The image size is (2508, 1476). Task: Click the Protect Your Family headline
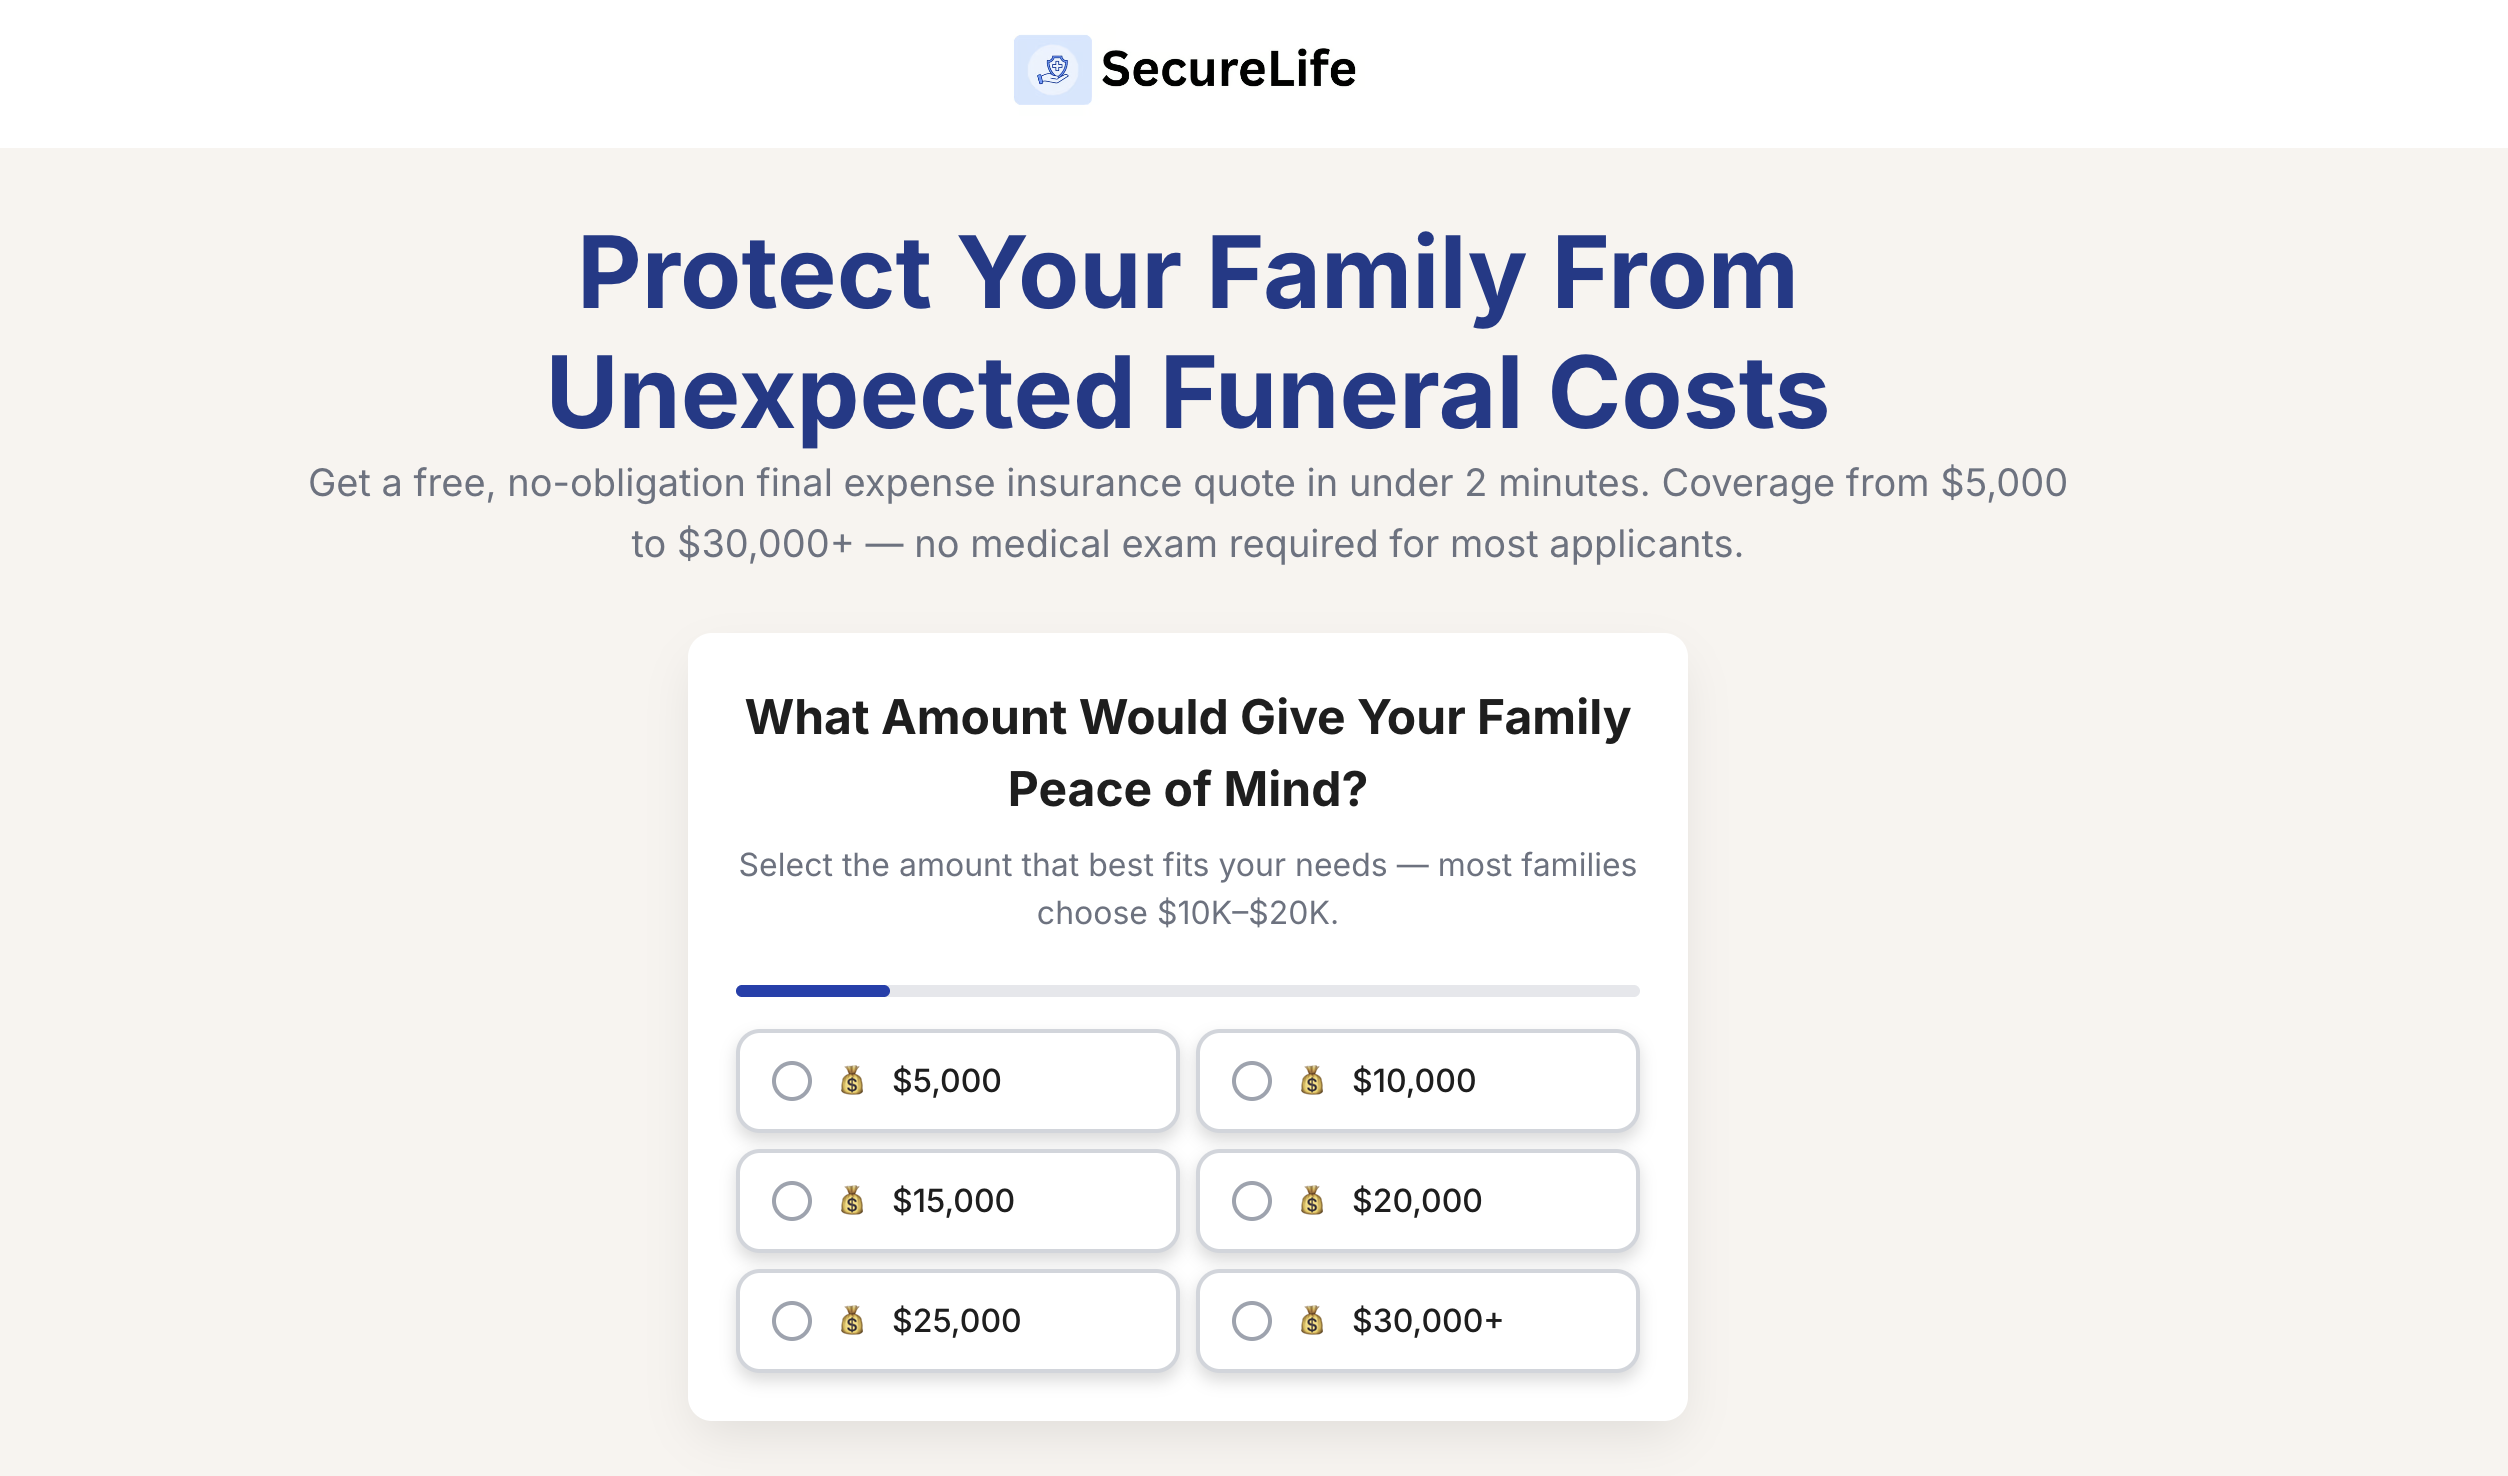point(1188,332)
